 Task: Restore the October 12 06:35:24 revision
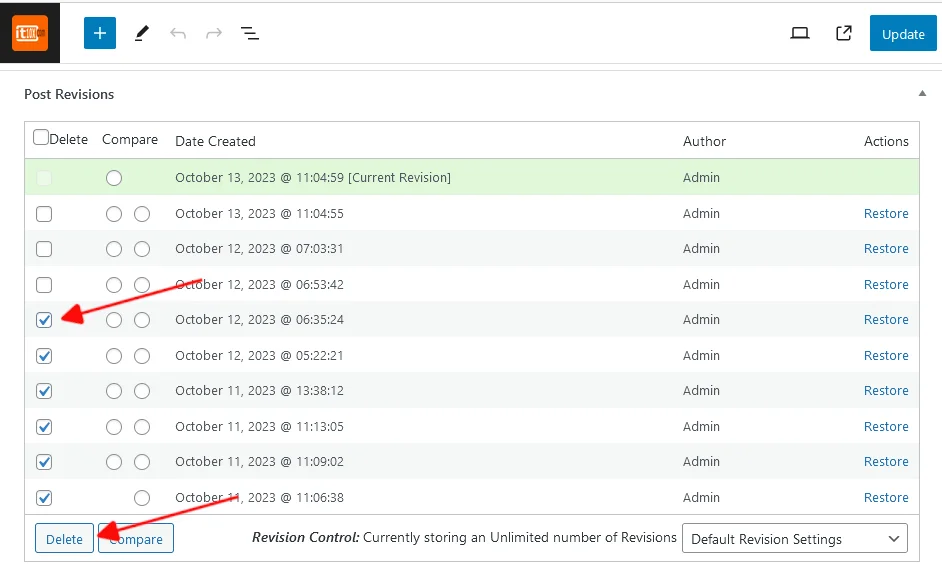(x=886, y=319)
